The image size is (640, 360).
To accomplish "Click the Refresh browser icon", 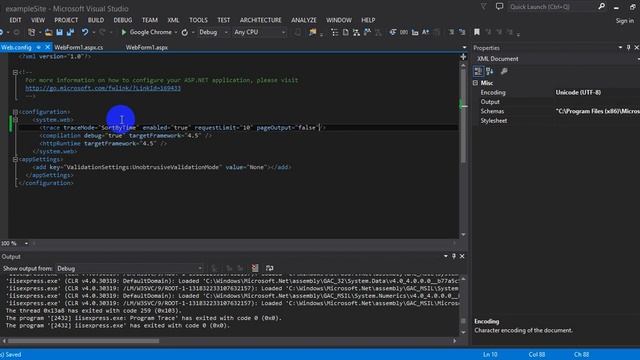I will pyautogui.click(x=184, y=32).
